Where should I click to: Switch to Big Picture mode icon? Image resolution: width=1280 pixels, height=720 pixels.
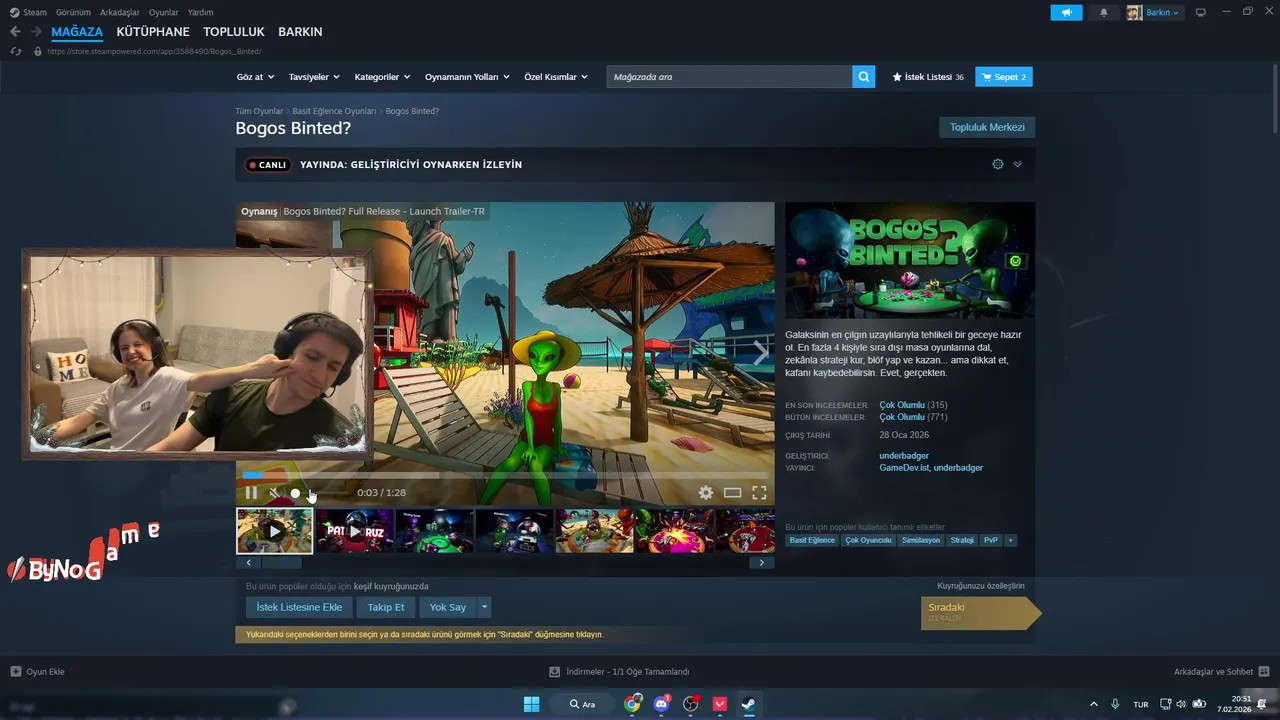1201,12
